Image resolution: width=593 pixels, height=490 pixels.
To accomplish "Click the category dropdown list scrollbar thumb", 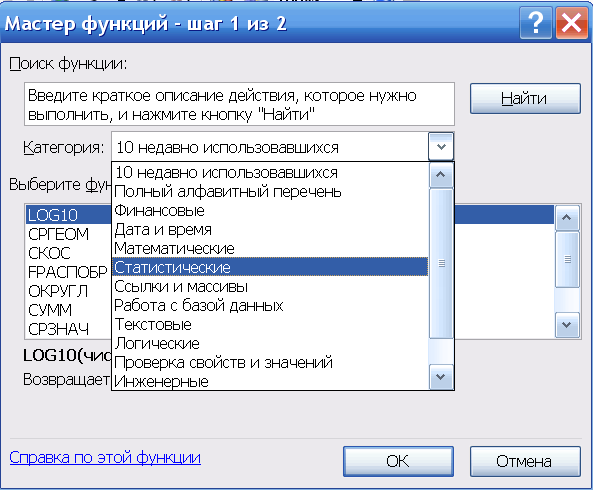I will (x=441, y=263).
